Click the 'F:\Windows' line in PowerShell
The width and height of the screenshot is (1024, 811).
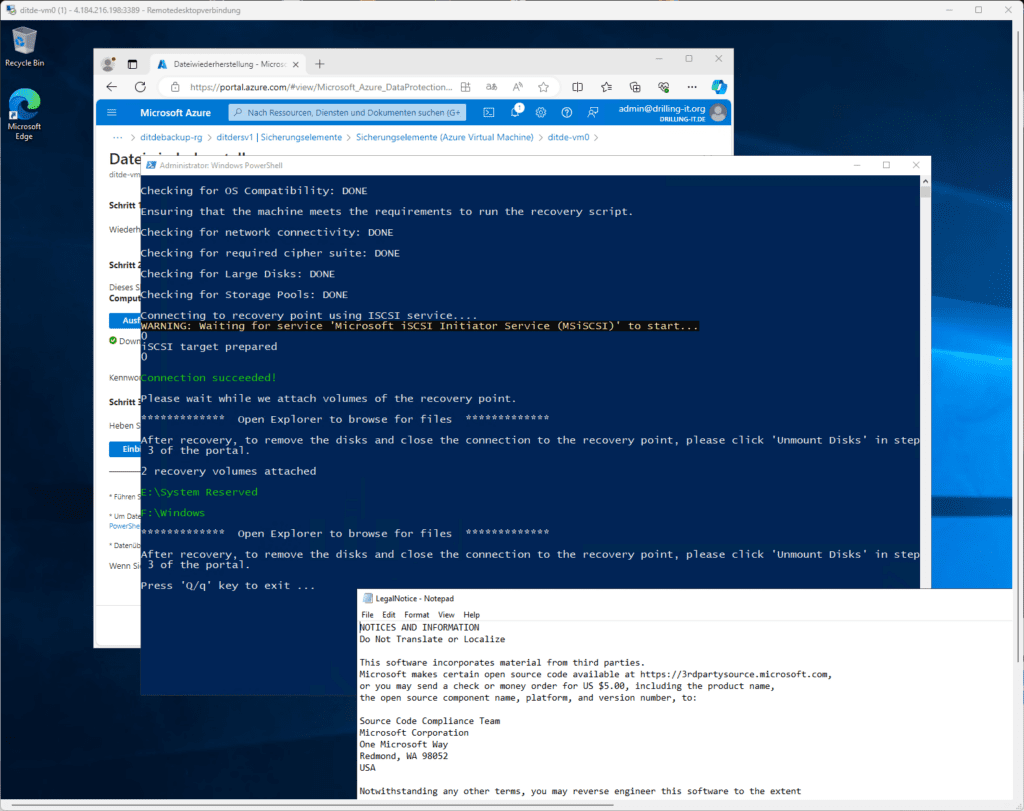point(173,513)
